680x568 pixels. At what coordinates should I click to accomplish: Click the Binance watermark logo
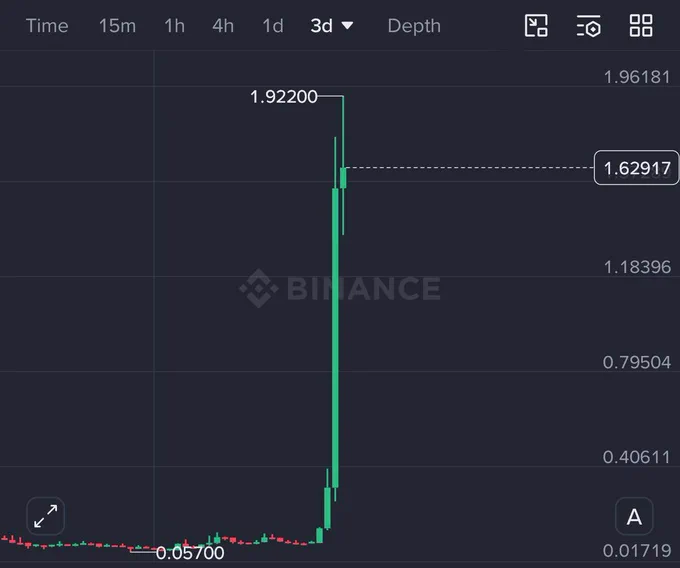[340, 288]
